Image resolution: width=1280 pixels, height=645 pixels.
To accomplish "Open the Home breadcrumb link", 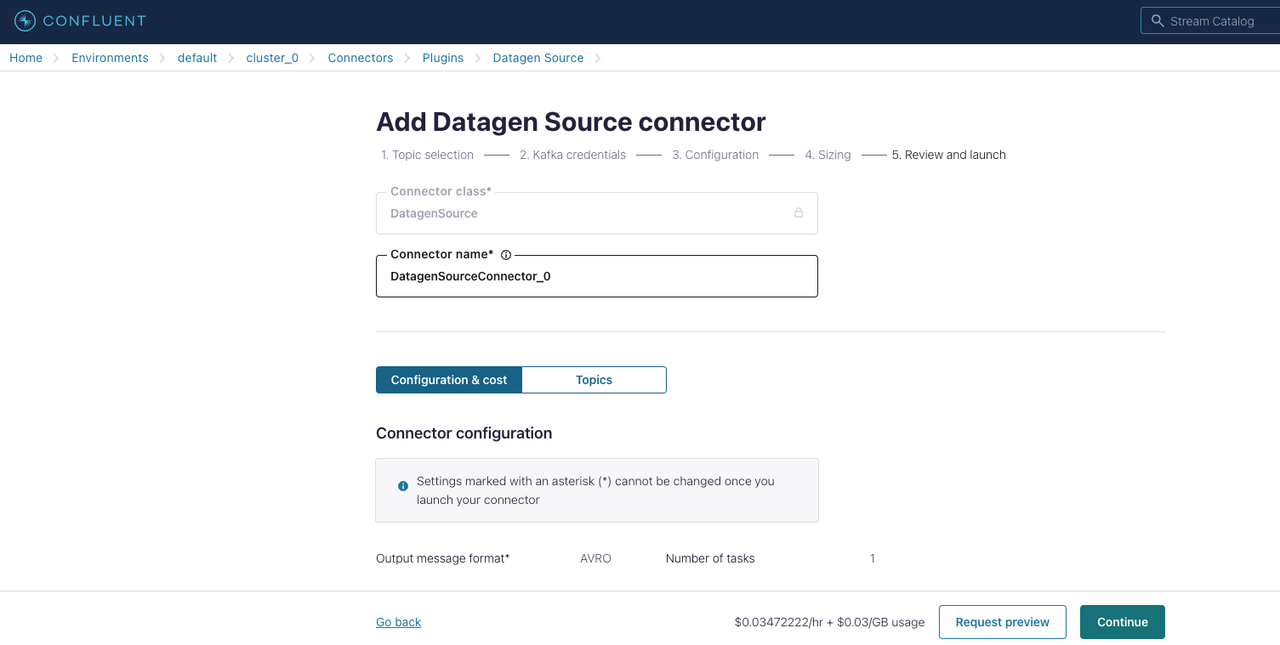I will (x=26, y=58).
